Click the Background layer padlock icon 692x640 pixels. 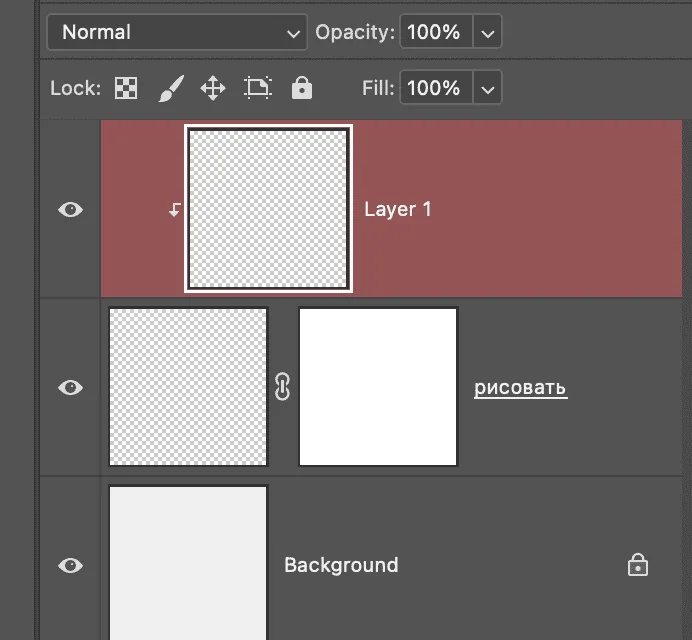pos(638,565)
